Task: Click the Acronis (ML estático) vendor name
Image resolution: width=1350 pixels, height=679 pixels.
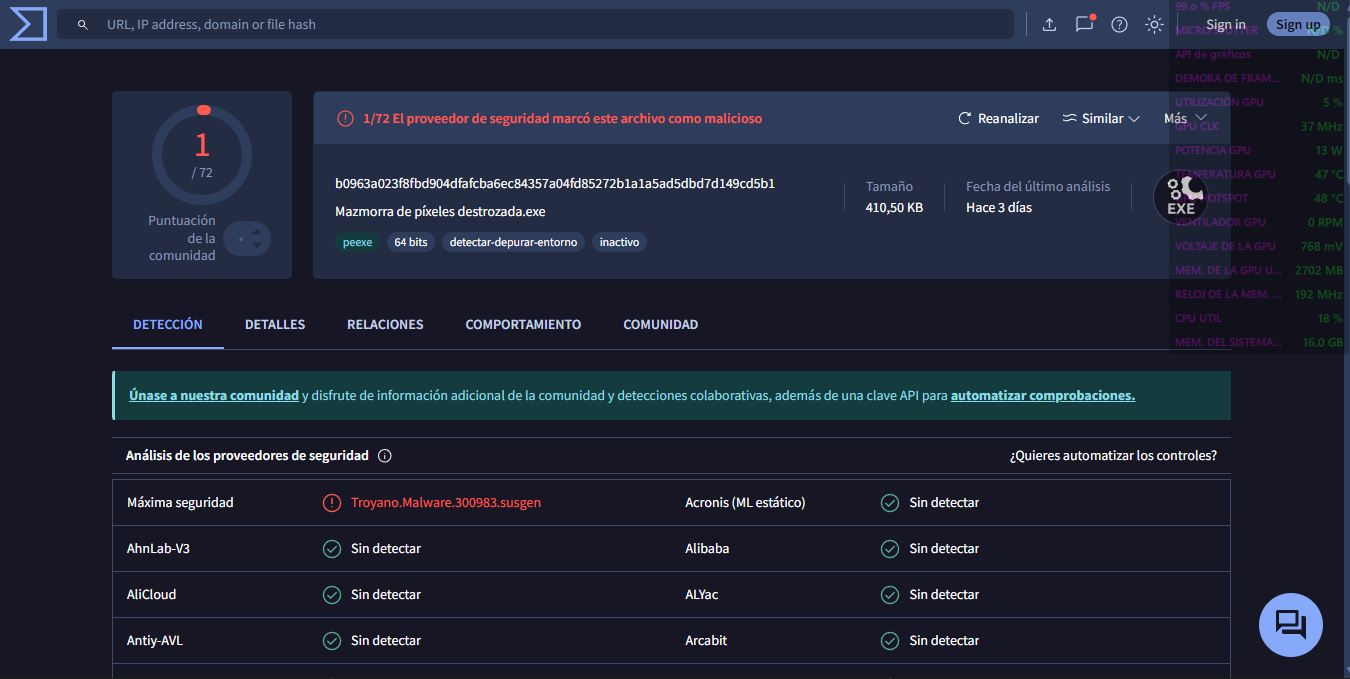Action: pyautogui.click(x=745, y=502)
